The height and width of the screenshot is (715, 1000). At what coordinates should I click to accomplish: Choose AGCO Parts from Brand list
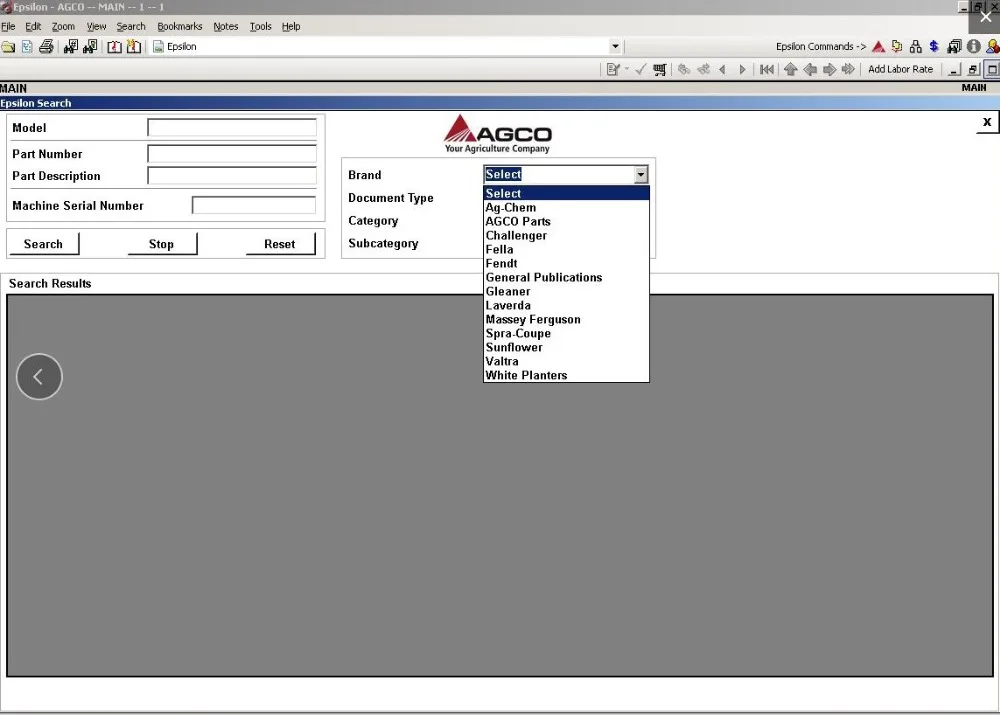566,221
